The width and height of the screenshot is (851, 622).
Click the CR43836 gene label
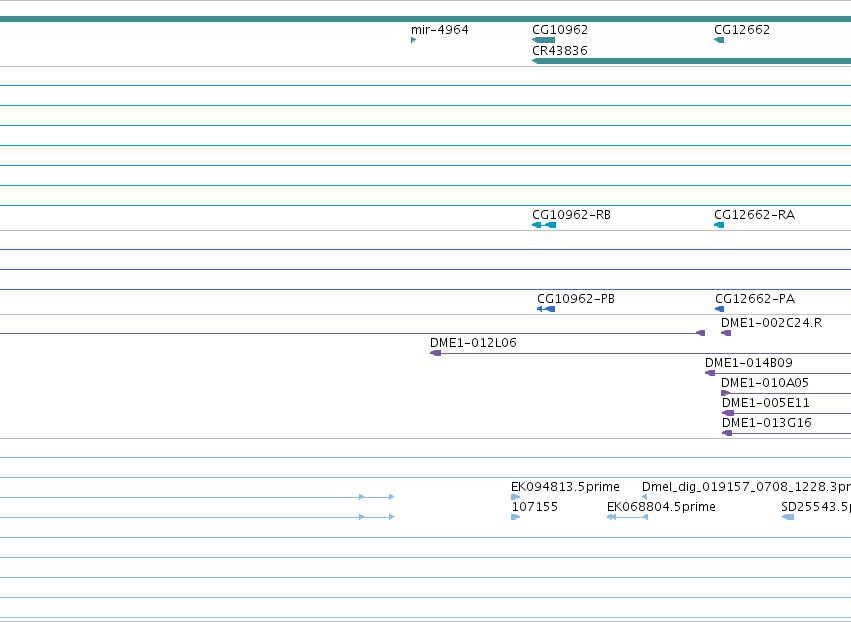560,51
